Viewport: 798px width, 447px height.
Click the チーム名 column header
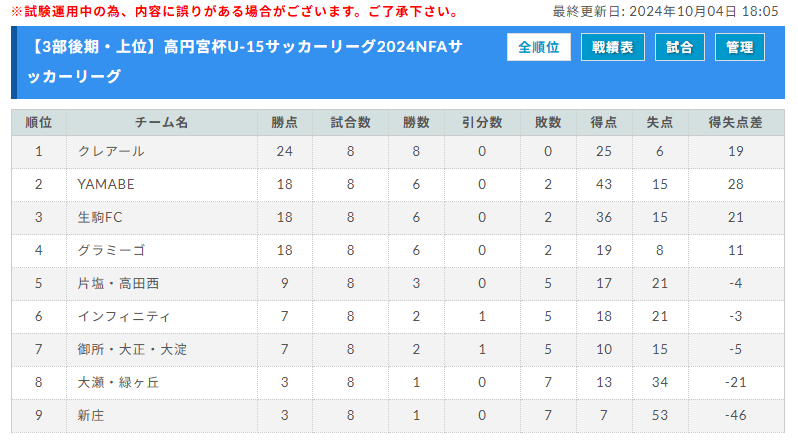coord(161,122)
